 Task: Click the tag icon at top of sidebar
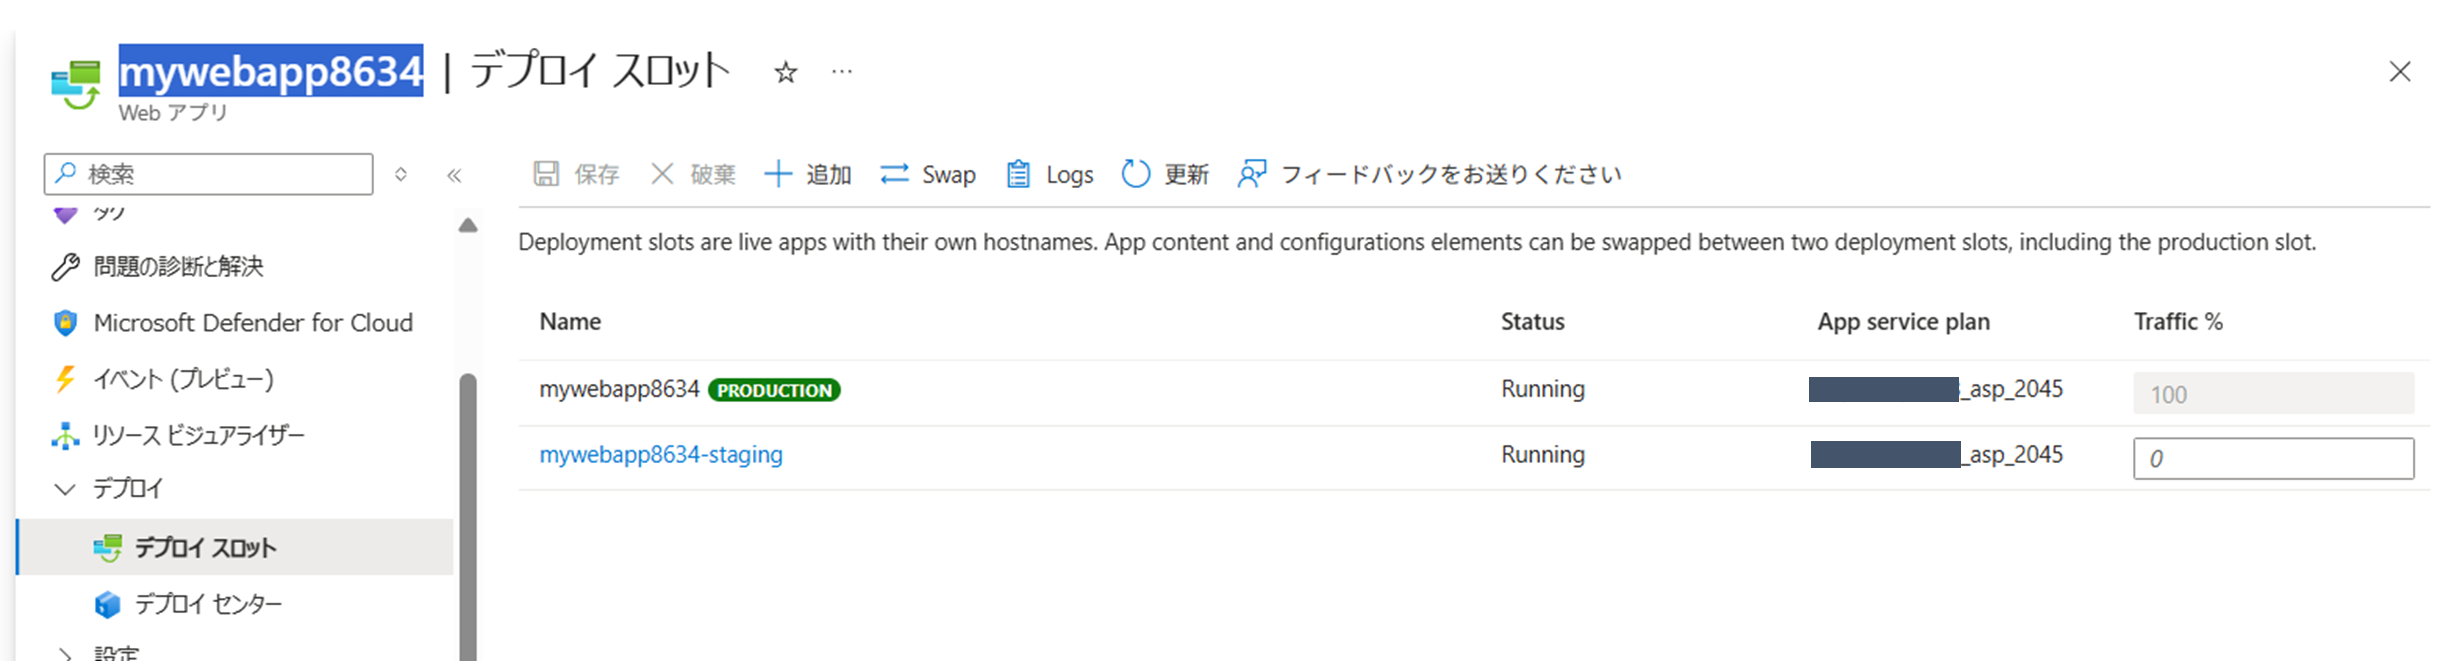pyautogui.click(x=65, y=214)
